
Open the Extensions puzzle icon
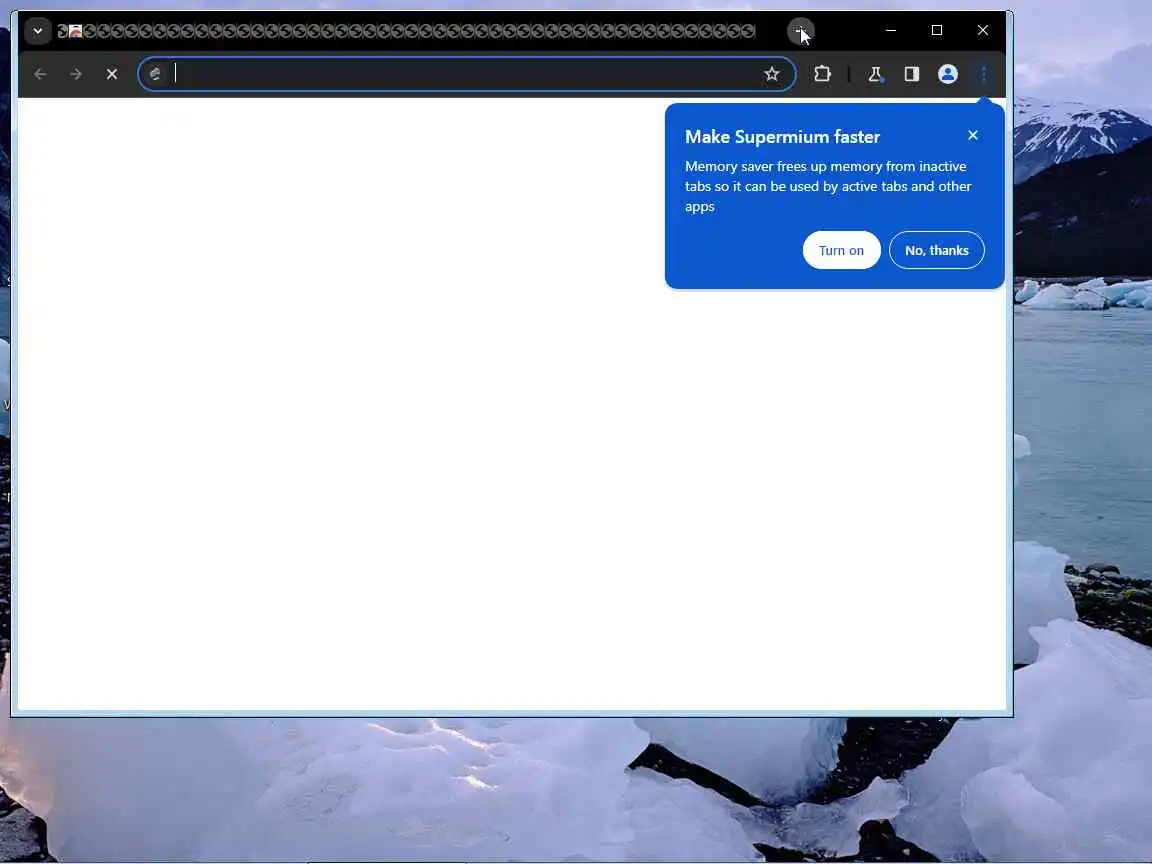(x=822, y=73)
